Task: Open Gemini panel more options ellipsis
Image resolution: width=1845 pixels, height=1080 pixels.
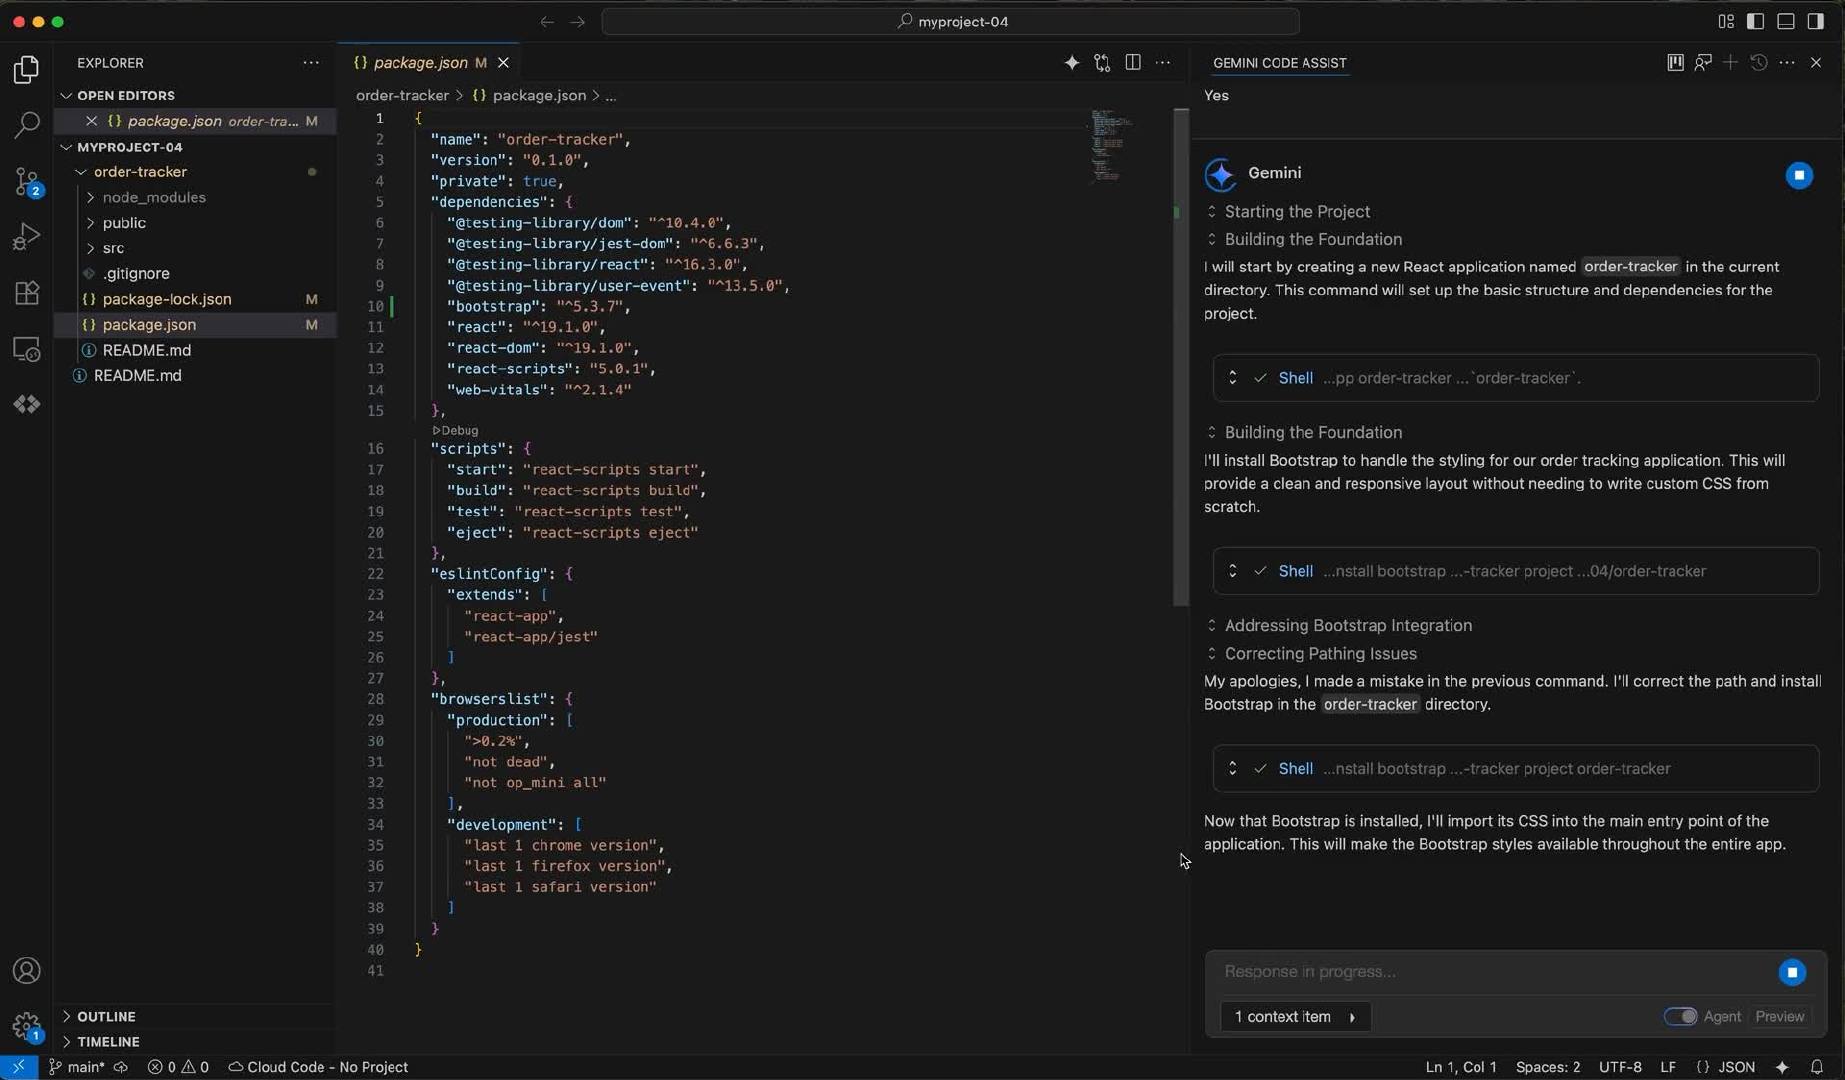Action: pos(1787,63)
